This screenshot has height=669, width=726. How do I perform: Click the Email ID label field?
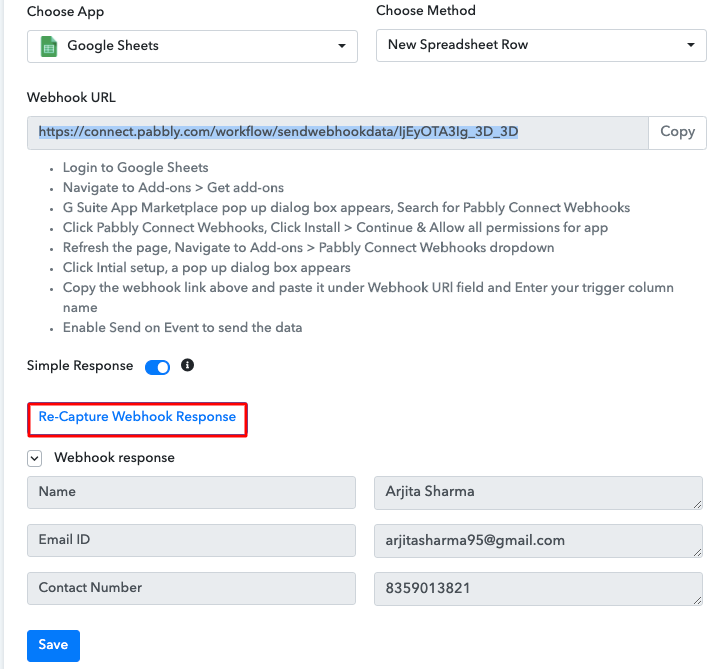191,540
